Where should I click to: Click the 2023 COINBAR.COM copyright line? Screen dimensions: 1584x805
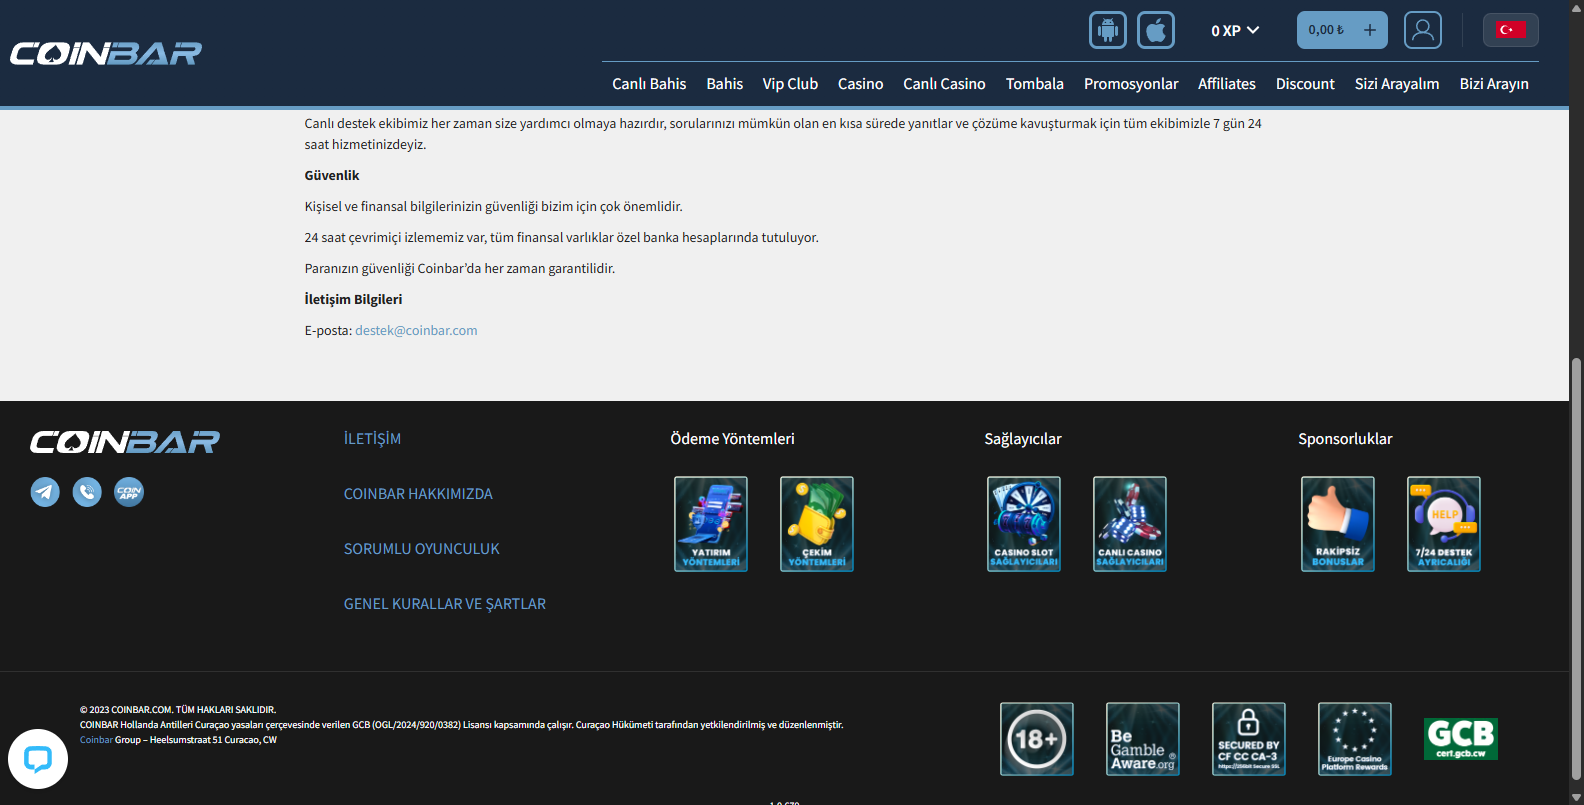point(178,710)
